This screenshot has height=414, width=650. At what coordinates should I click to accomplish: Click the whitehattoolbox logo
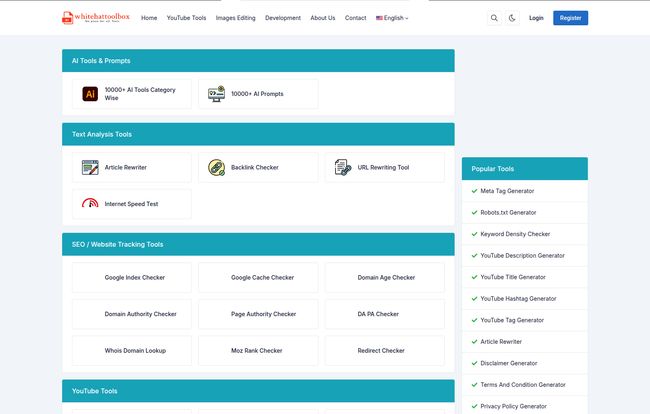click(96, 17)
